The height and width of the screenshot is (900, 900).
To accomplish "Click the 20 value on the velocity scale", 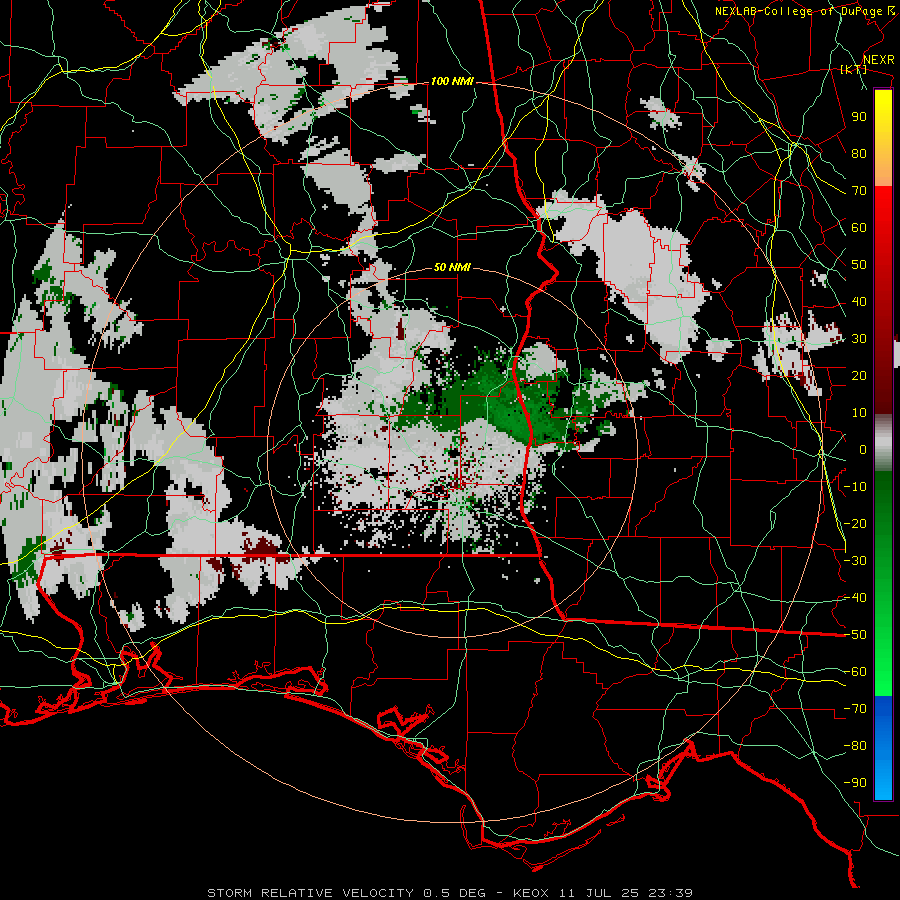I will coord(859,376).
